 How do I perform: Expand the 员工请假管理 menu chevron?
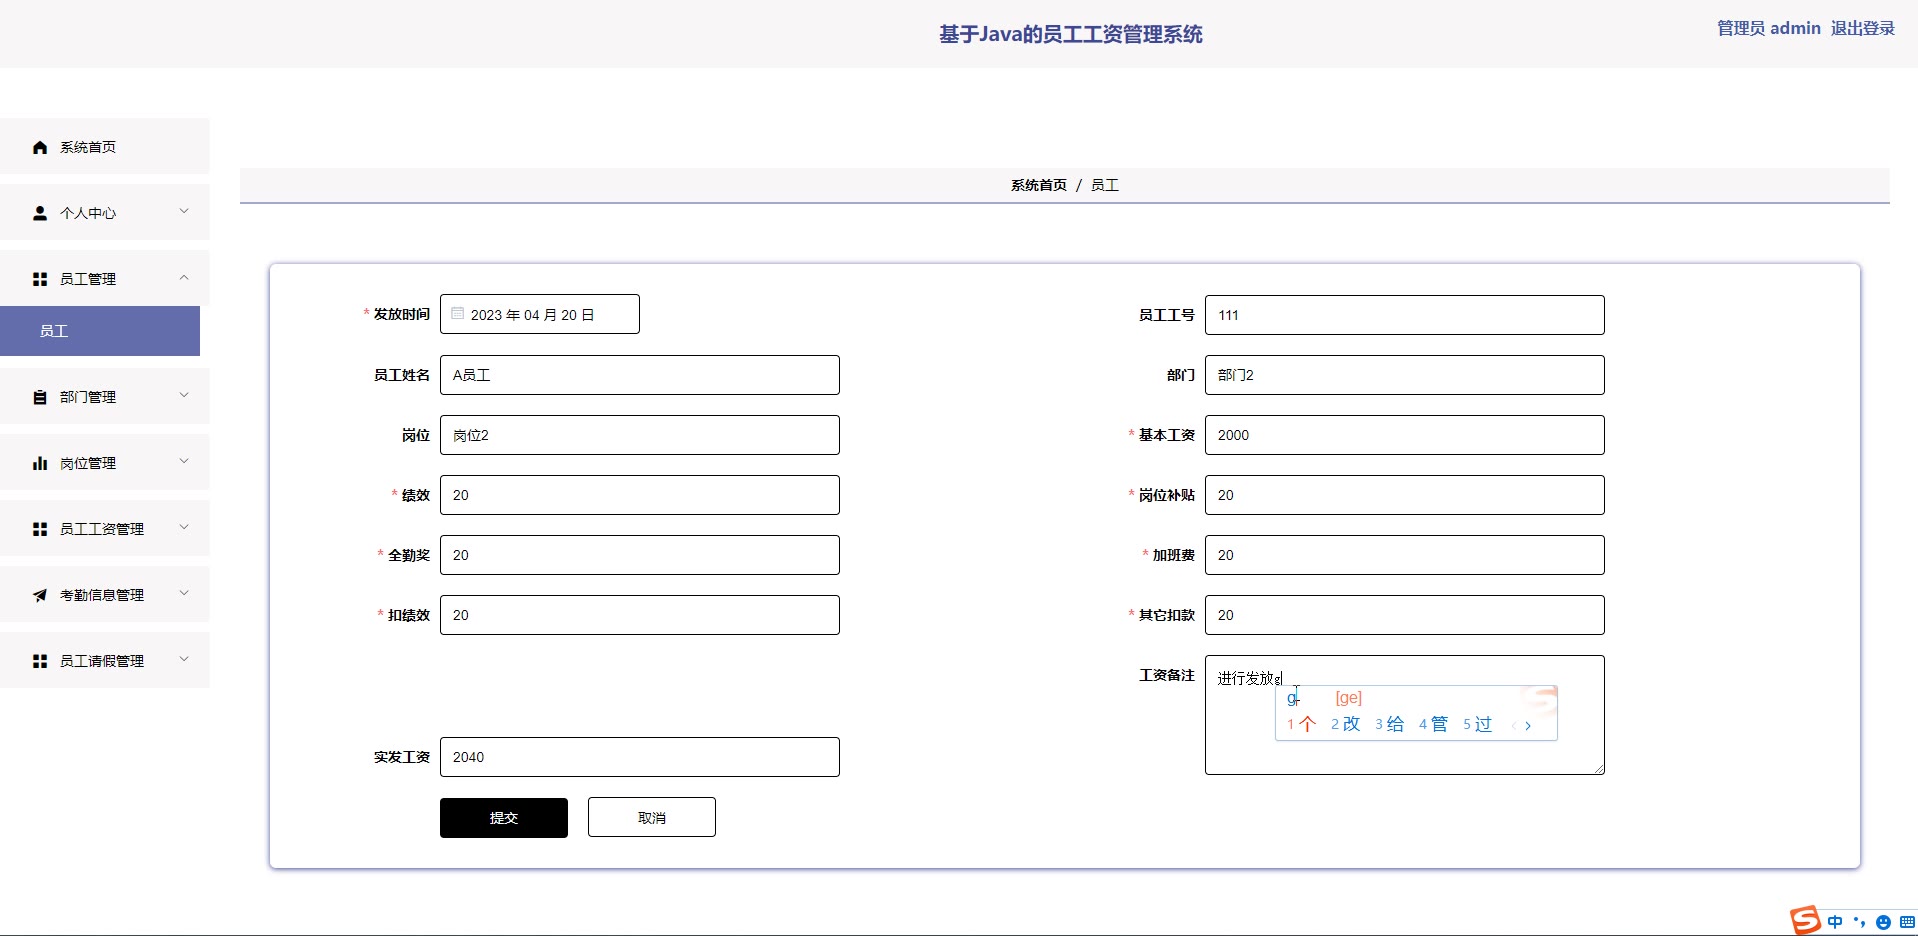pos(184,659)
